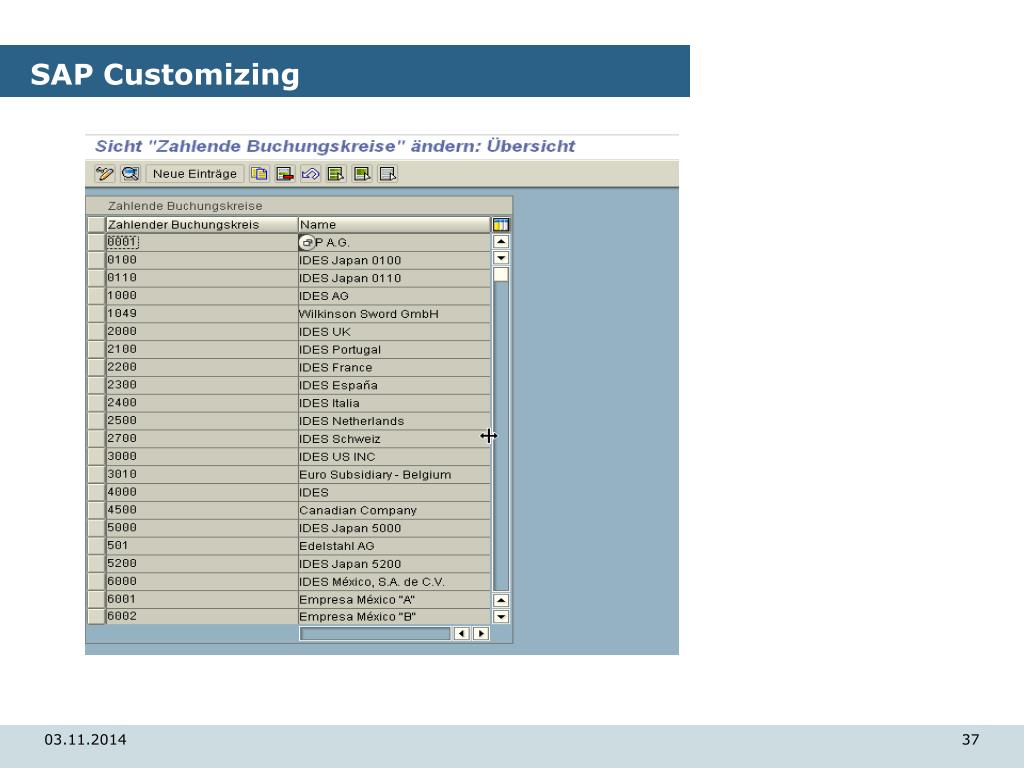Click the name cell Wilkinson Sword GmbH
The height and width of the screenshot is (768, 1024).
394,313
